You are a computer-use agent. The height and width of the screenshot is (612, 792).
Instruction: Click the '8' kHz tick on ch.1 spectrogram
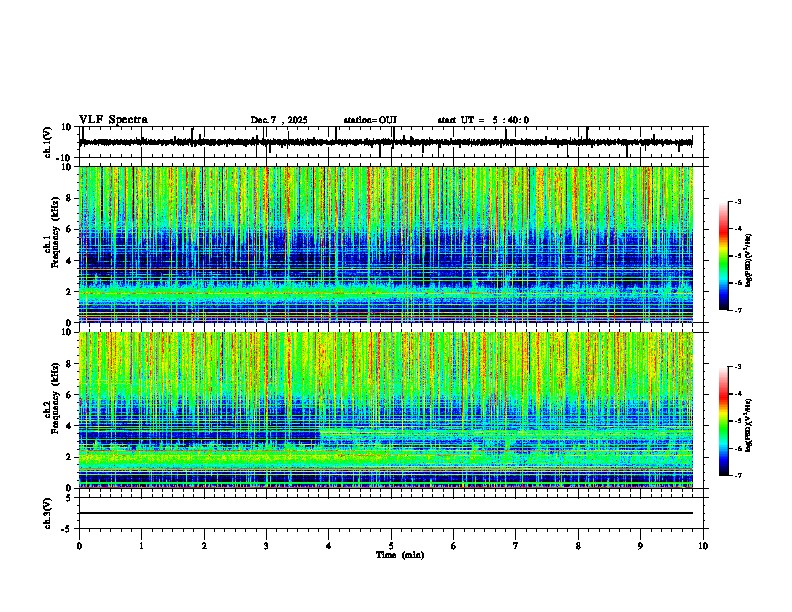click(x=70, y=198)
